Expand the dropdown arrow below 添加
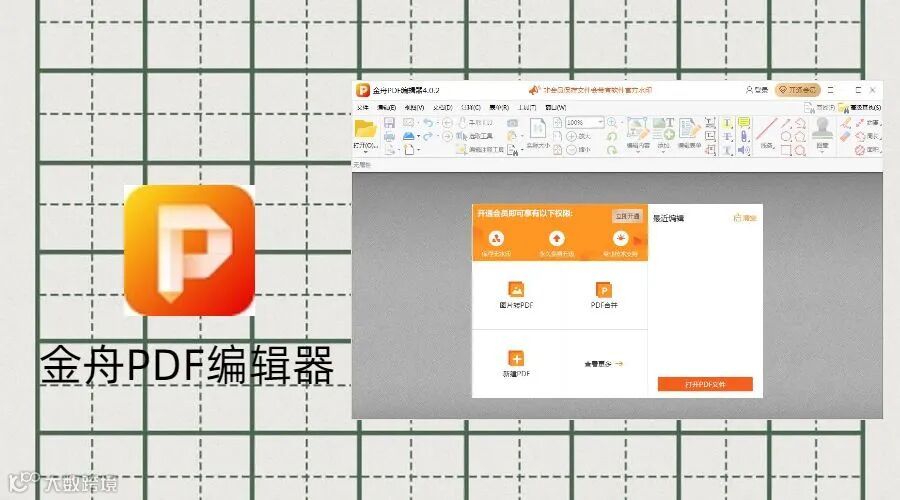This screenshot has width=900, height=500. click(x=664, y=152)
